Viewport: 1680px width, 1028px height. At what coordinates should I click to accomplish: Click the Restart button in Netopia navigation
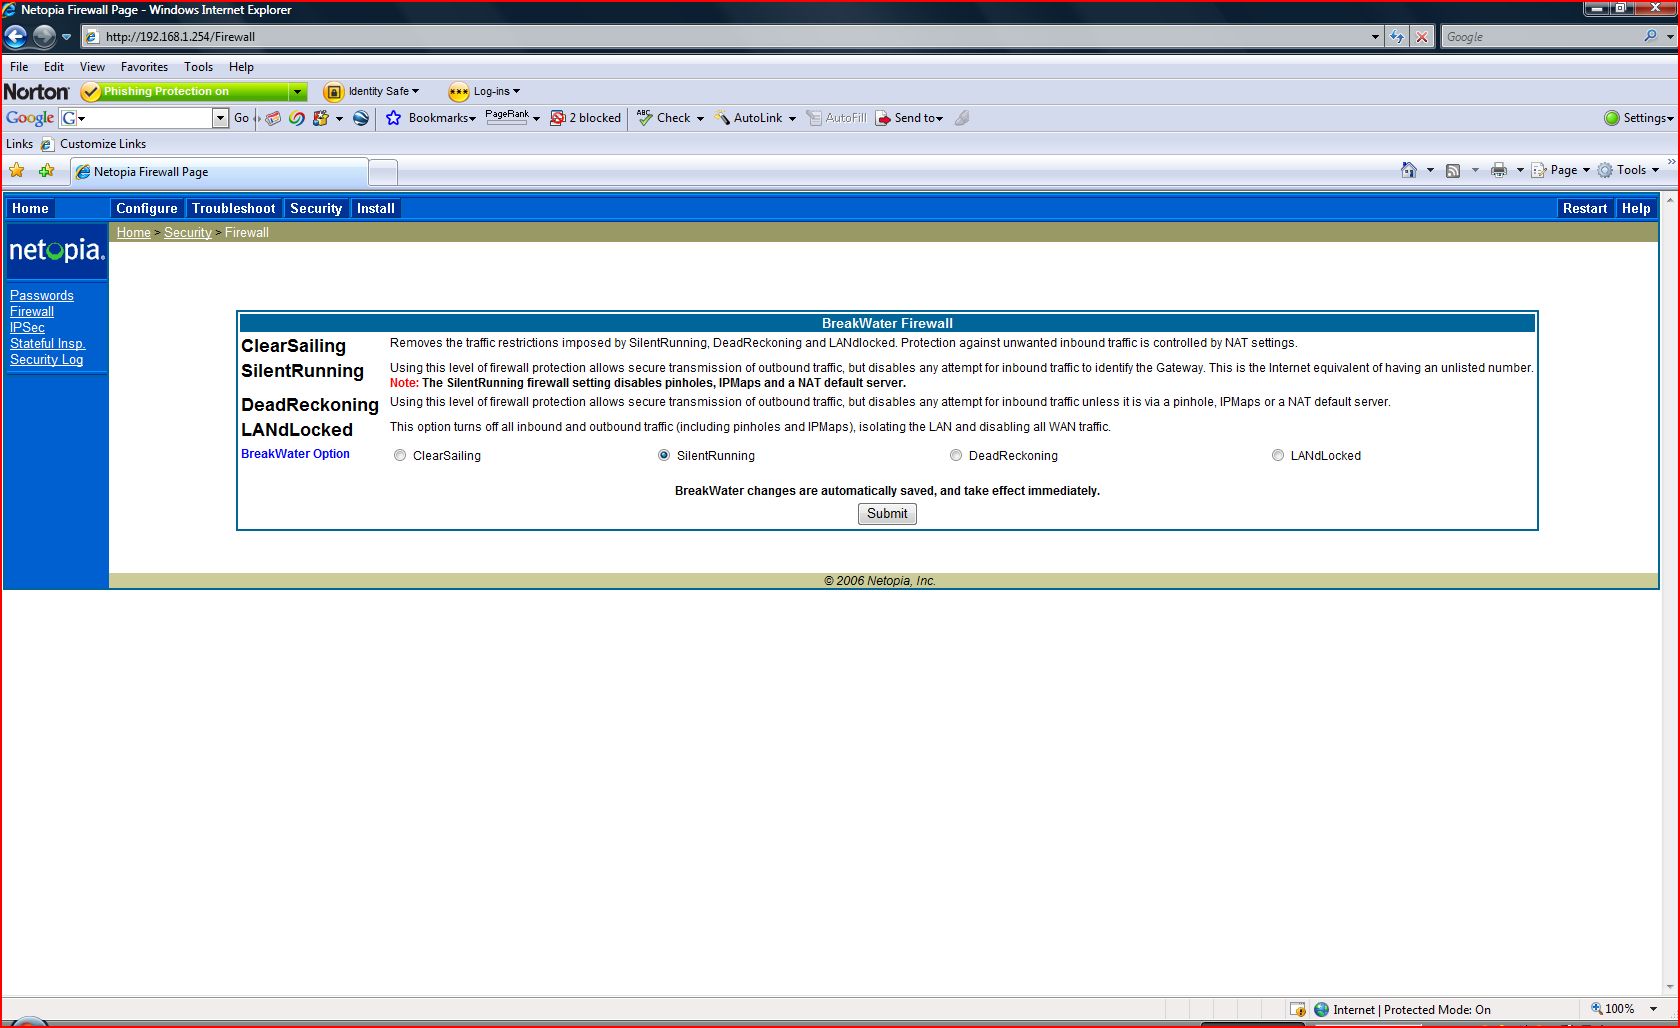coord(1585,208)
